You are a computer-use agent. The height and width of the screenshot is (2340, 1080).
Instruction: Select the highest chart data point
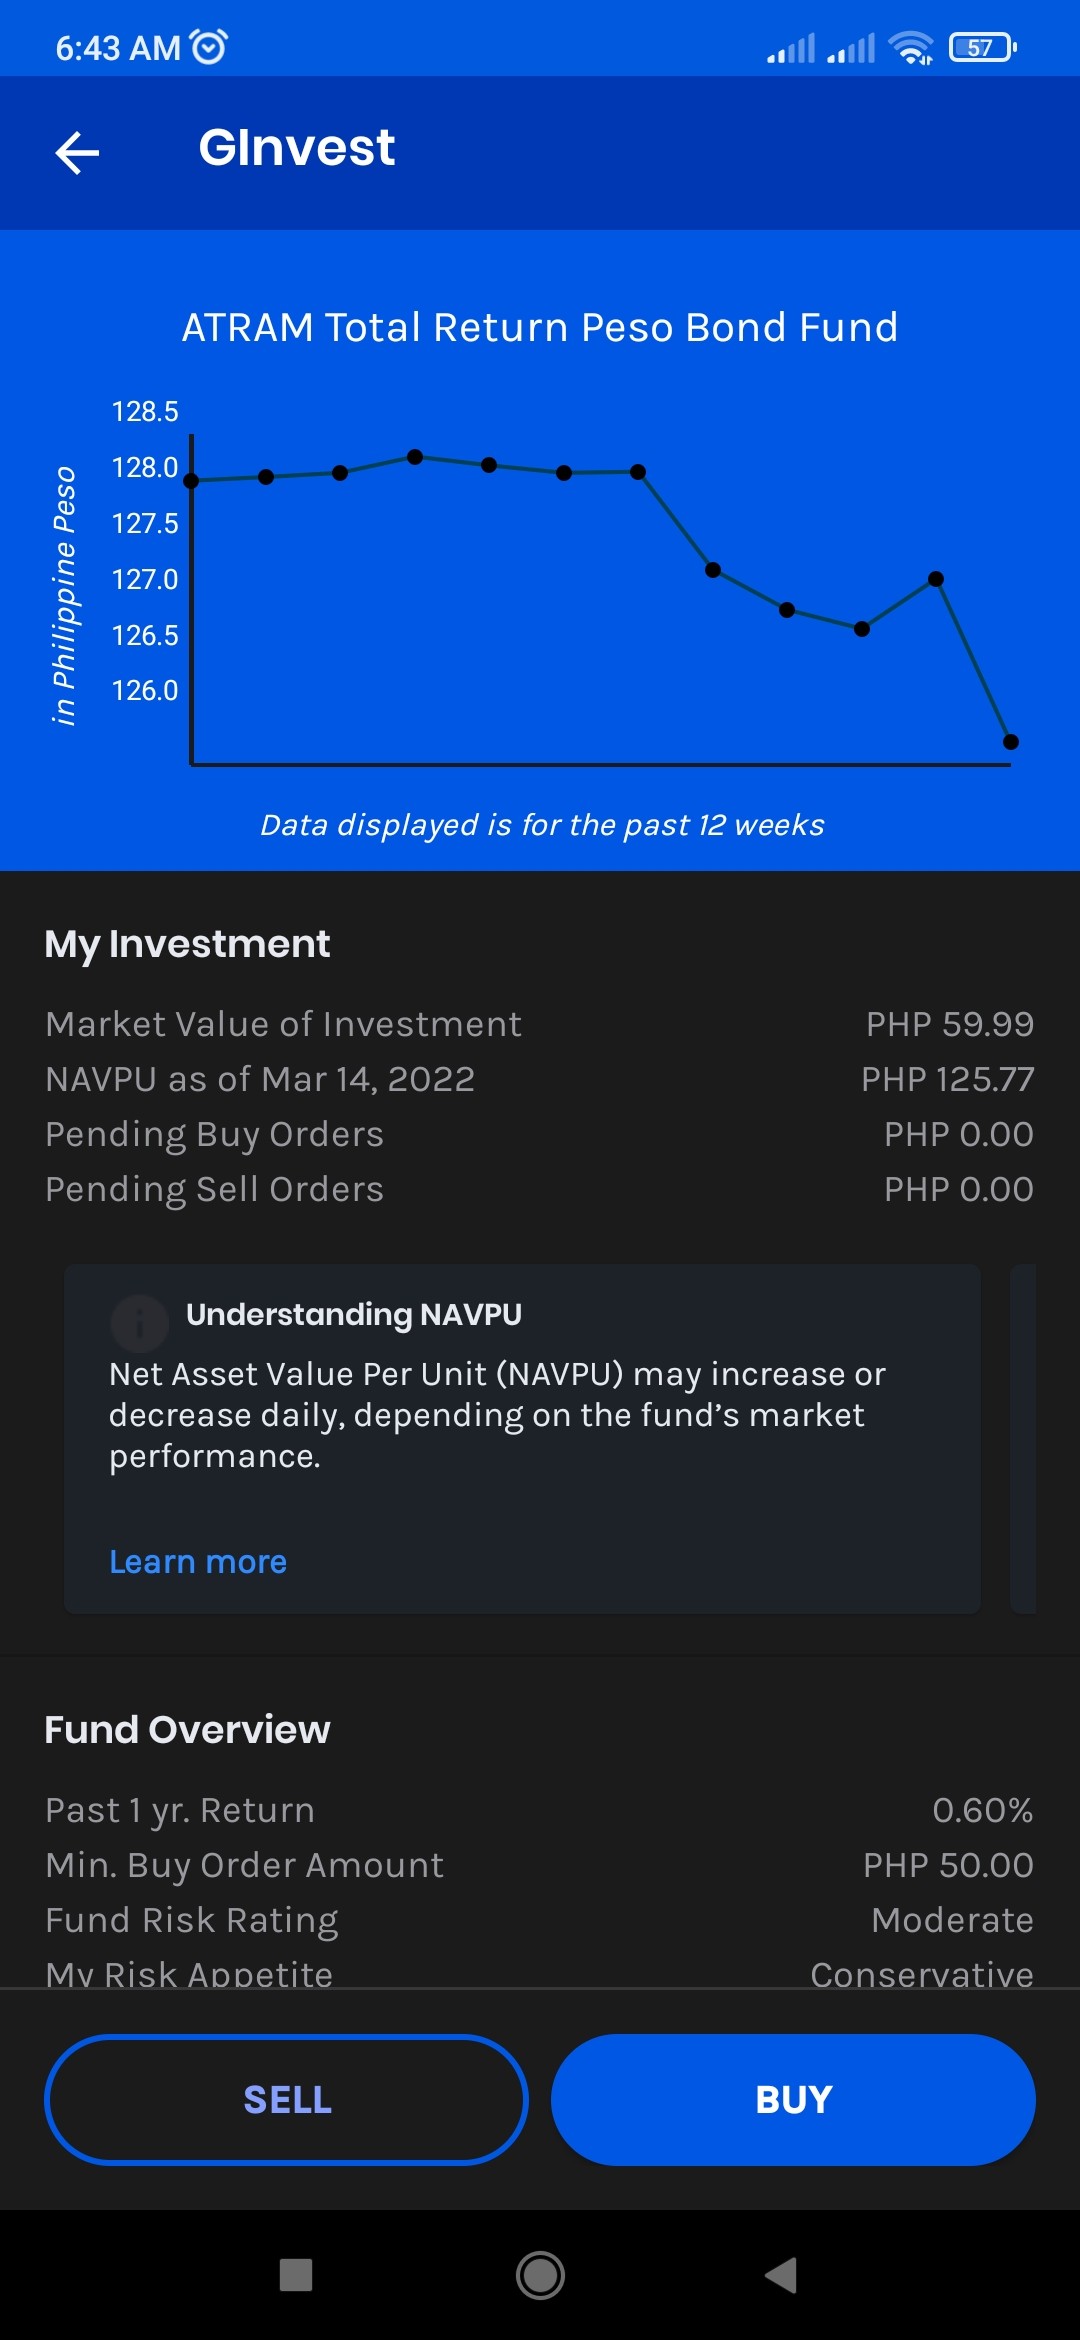pyautogui.click(x=415, y=457)
